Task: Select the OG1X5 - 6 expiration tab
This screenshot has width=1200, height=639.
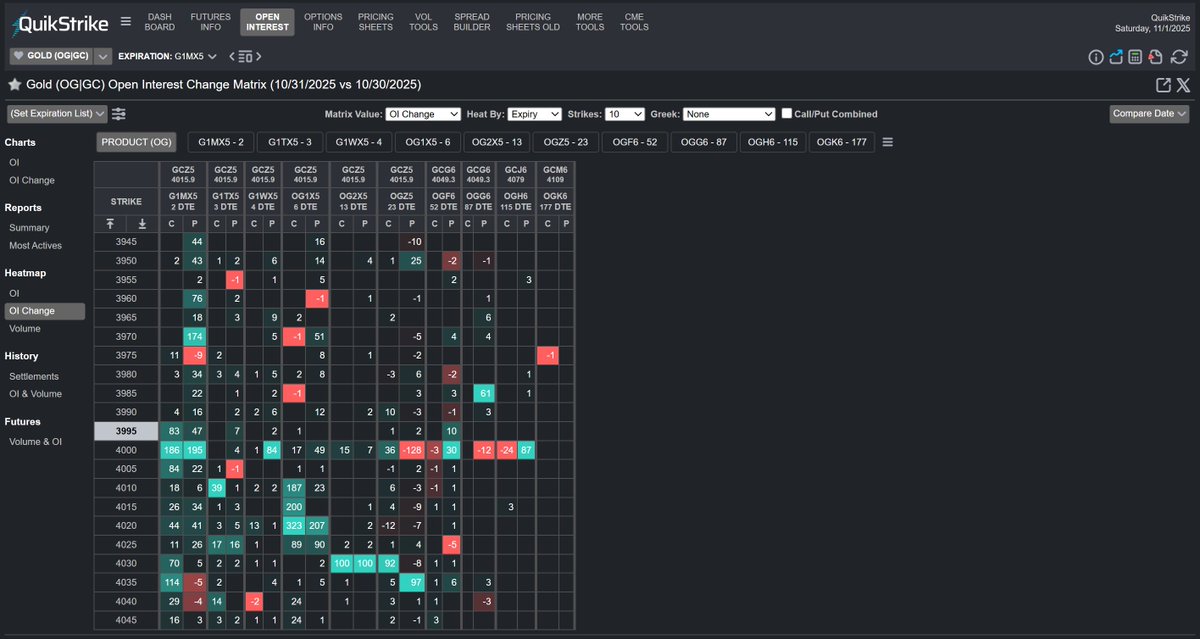Action: [427, 142]
